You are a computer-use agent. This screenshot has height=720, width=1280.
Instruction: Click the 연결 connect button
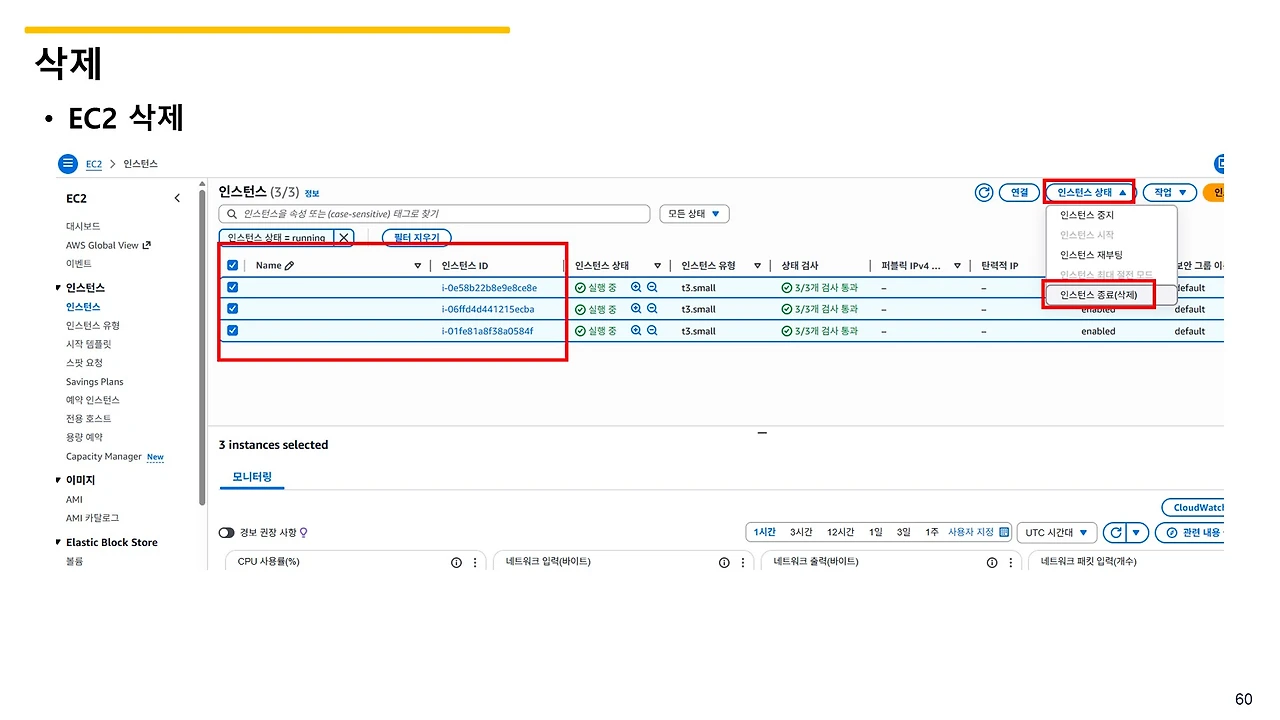point(1019,193)
